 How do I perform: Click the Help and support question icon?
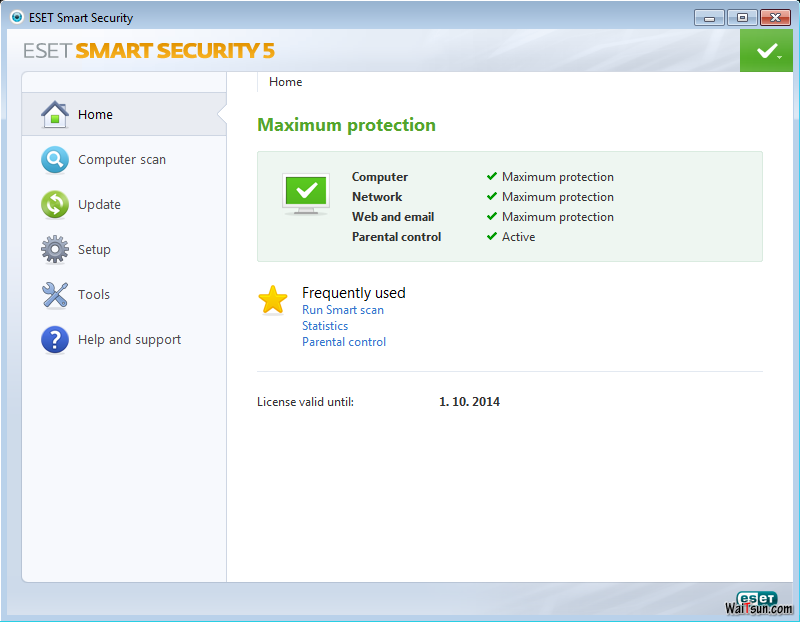tap(54, 340)
